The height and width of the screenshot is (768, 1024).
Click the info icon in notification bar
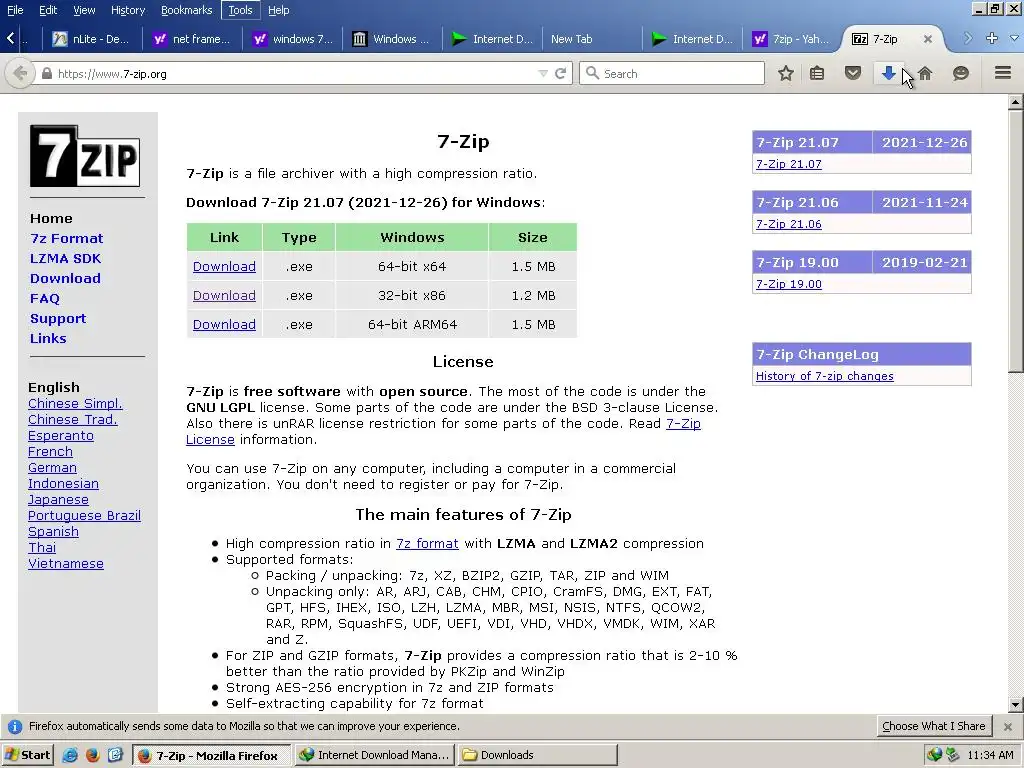click(14, 726)
